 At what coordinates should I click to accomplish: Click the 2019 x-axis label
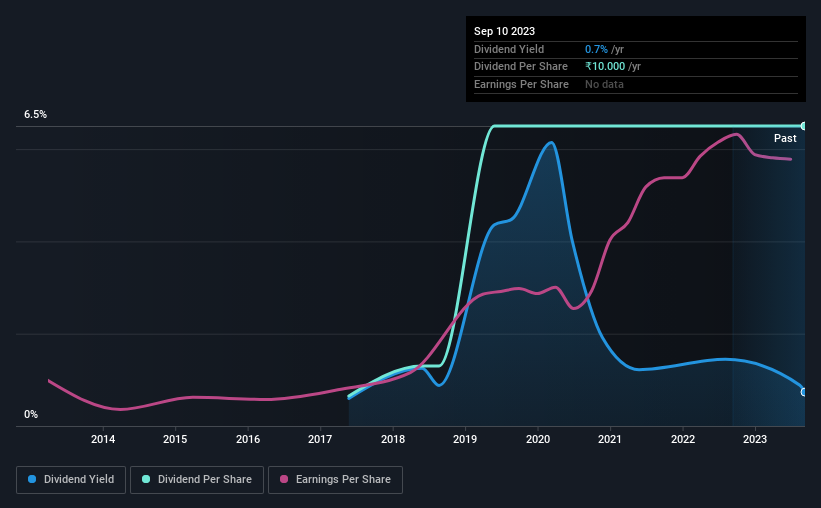[x=465, y=439]
